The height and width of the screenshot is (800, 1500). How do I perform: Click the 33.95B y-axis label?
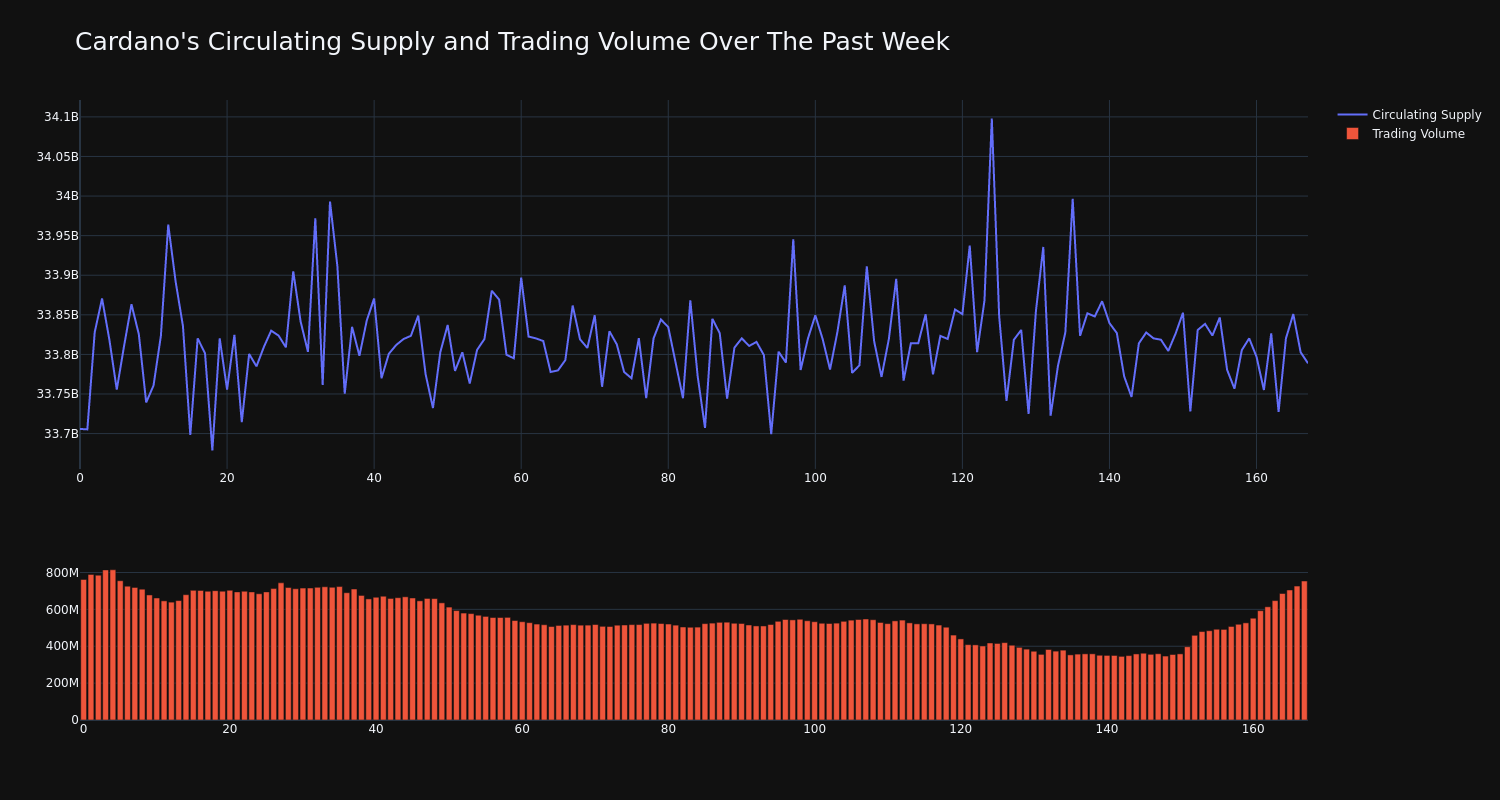click(x=57, y=236)
